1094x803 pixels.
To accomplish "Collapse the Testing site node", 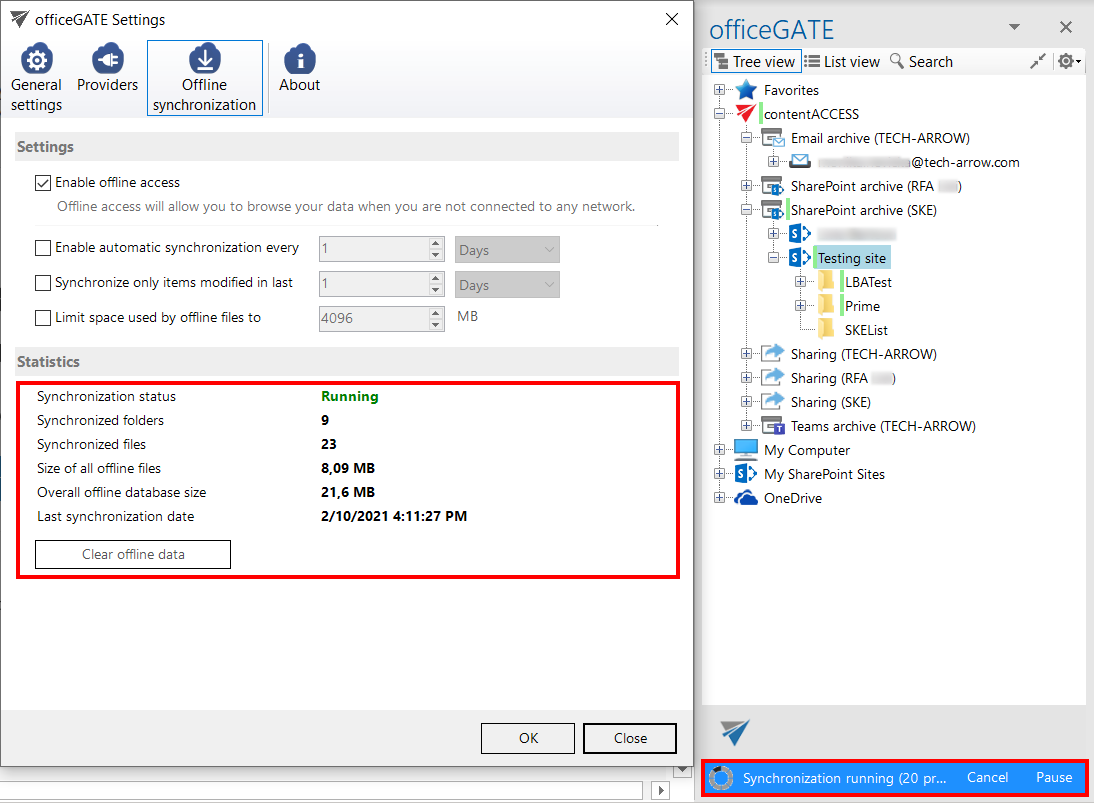I will click(x=773, y=258).
